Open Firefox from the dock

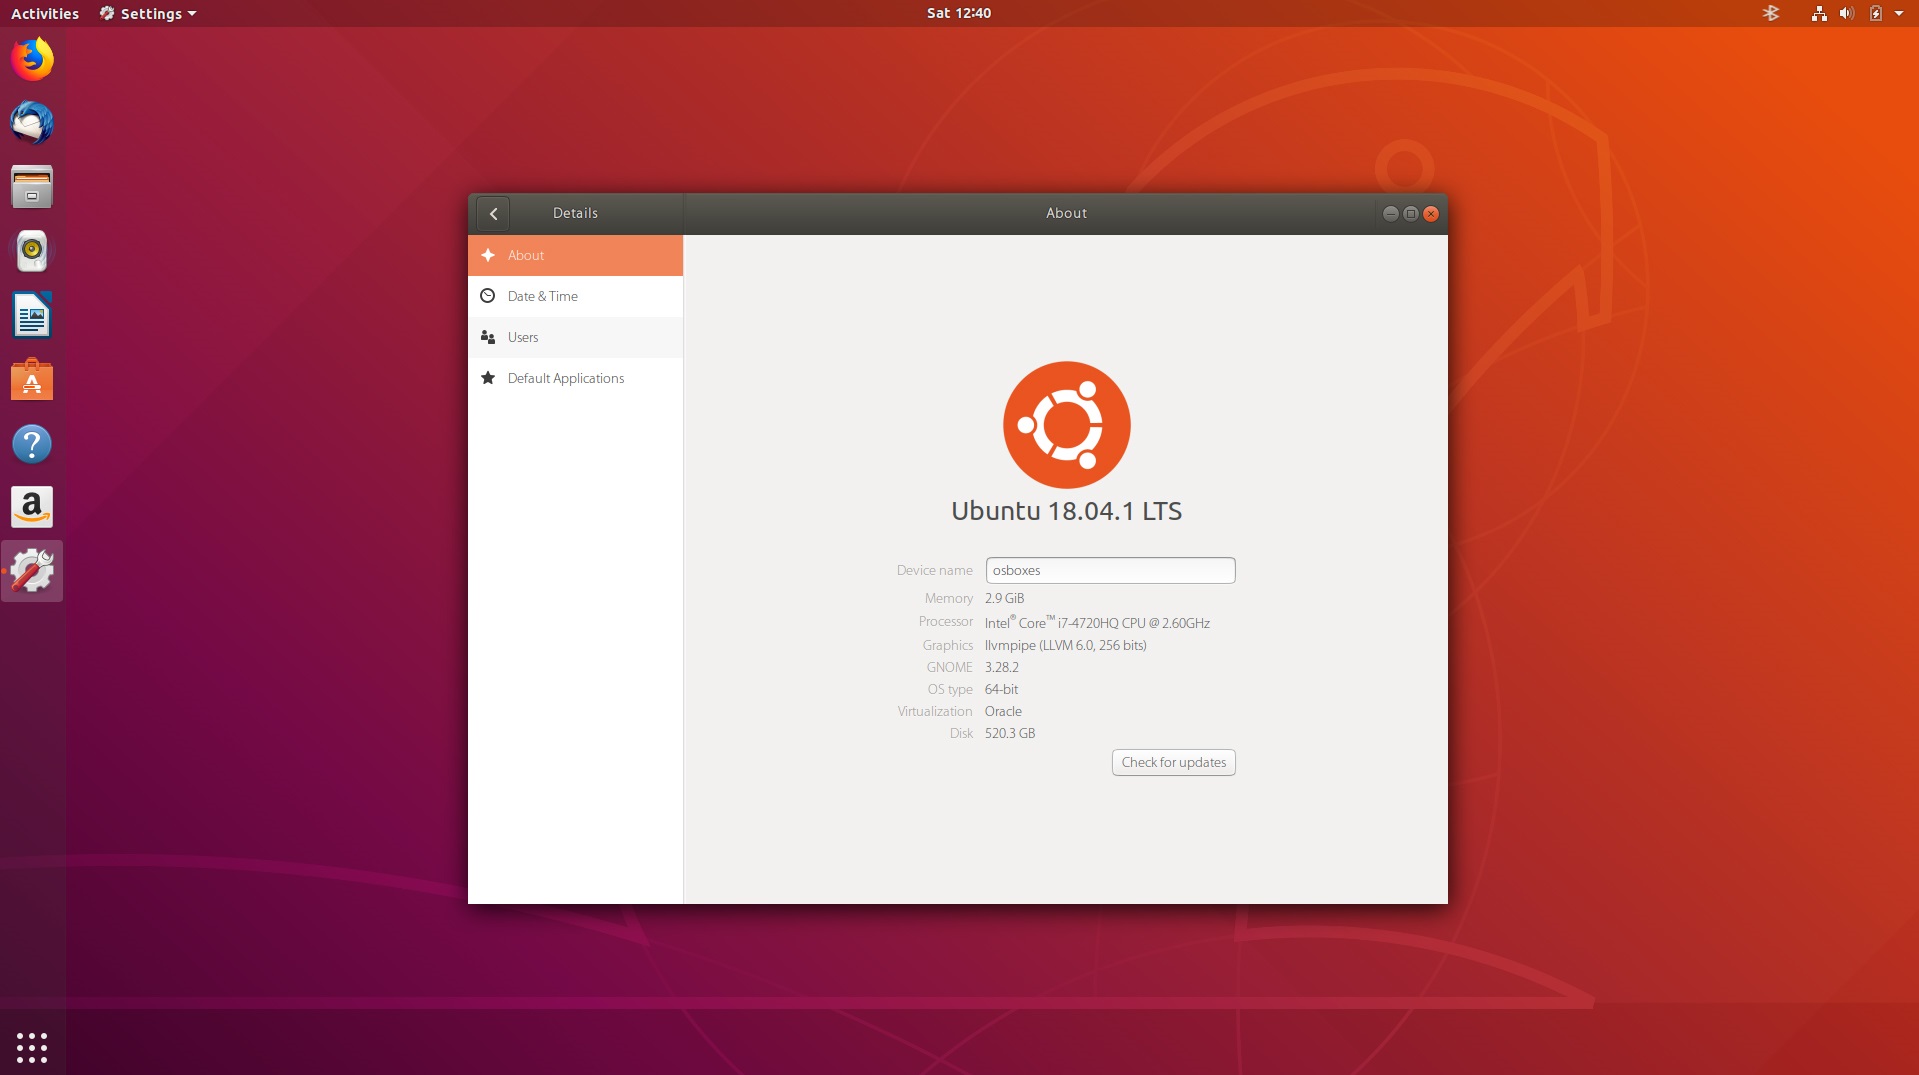click(32, 59)
